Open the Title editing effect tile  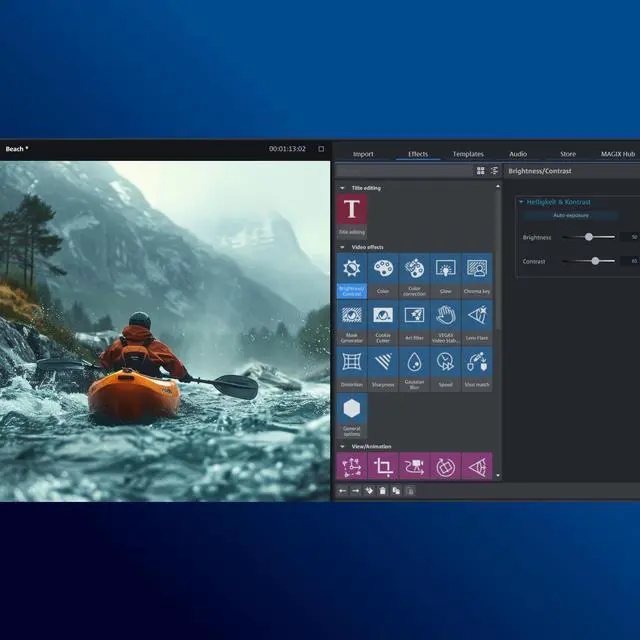tap(352, 216)
